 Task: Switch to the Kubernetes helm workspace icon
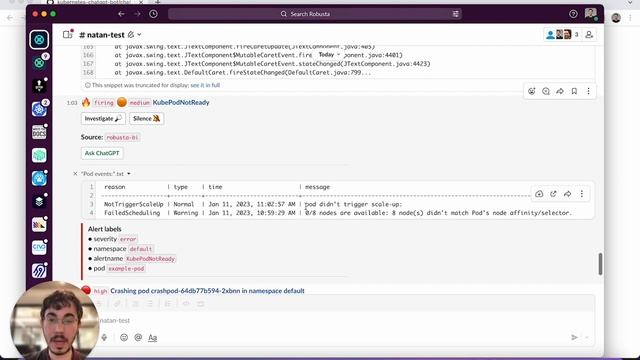(39, 109)
